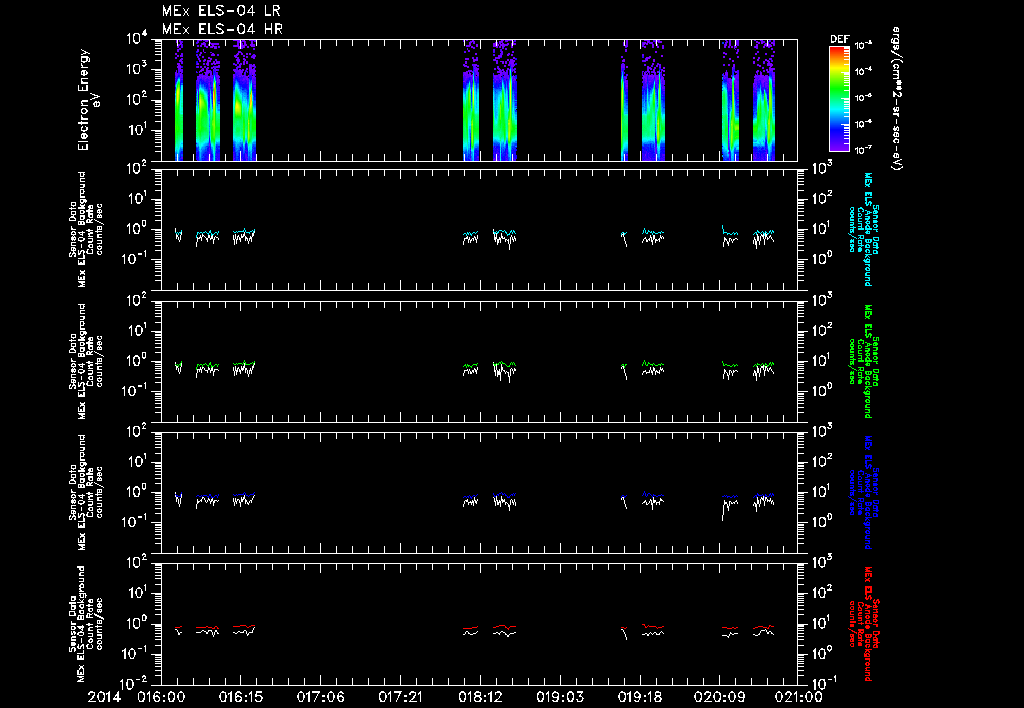Click the 10^4 tick label on the spectrogram axis
Viewport: 1024px width, 708px height.
coord(136,39)
